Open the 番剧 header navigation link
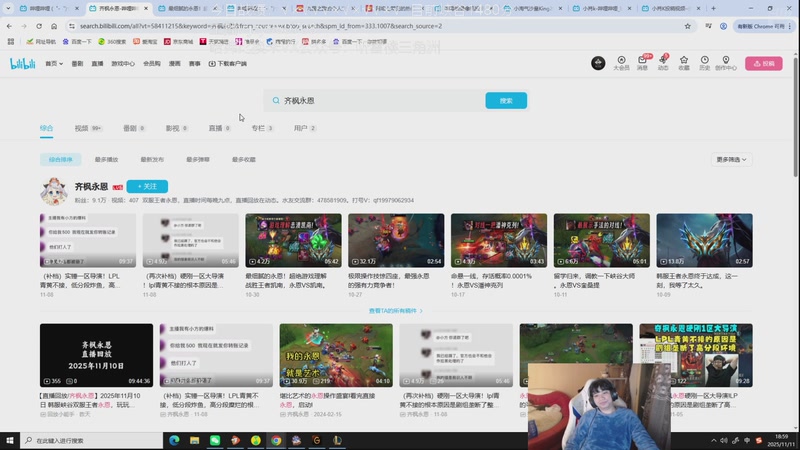The height and width of the screenshot is (450, 800). [x=77, y=64]
